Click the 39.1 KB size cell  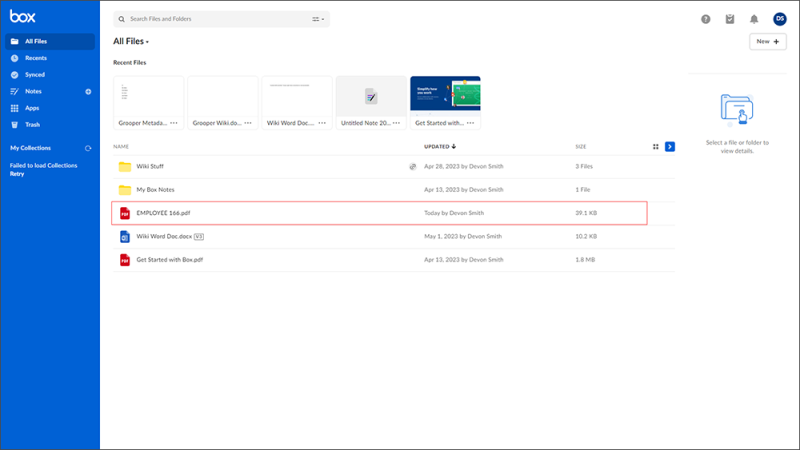click(x=586, y=213)
